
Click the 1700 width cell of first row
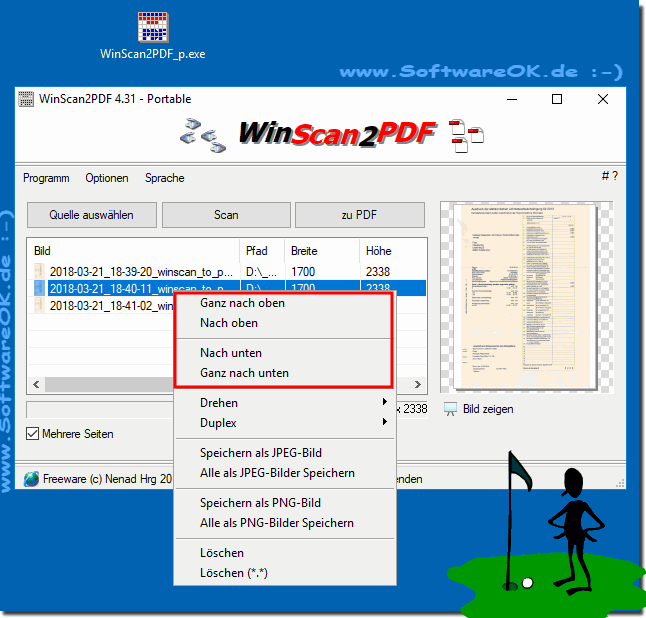(303, 272)
